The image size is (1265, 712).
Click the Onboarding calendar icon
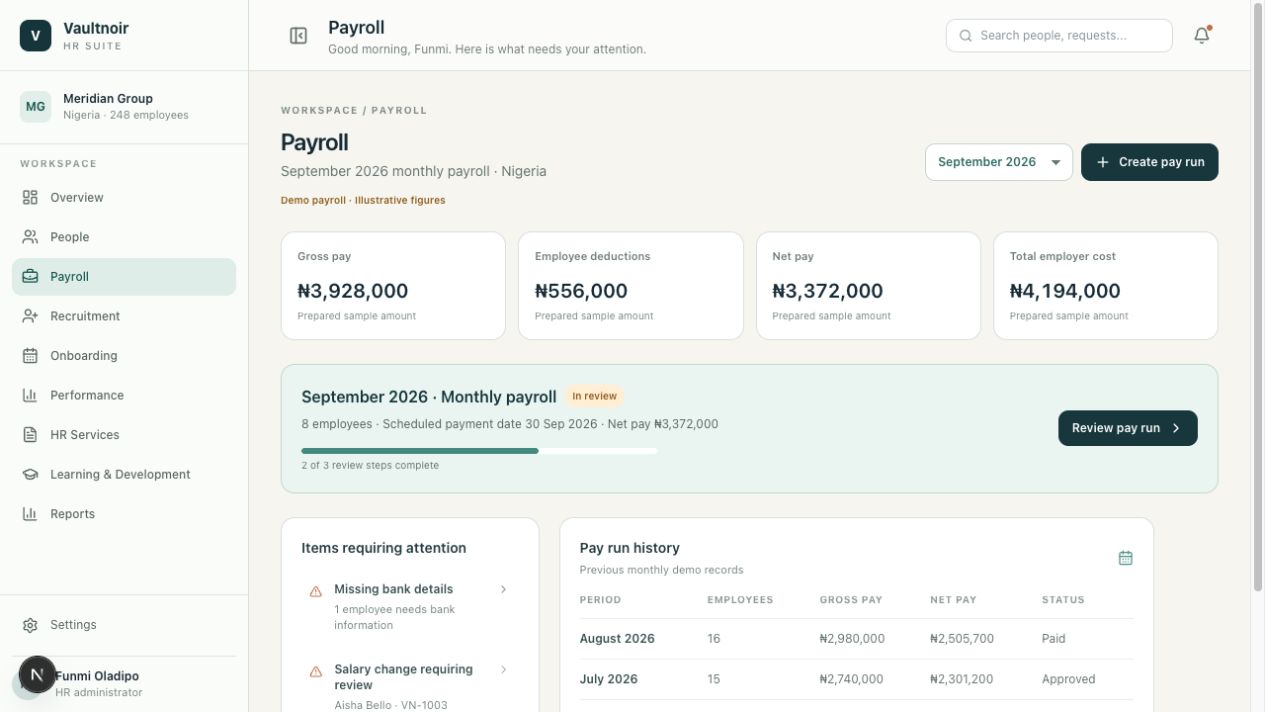point(30,356)
